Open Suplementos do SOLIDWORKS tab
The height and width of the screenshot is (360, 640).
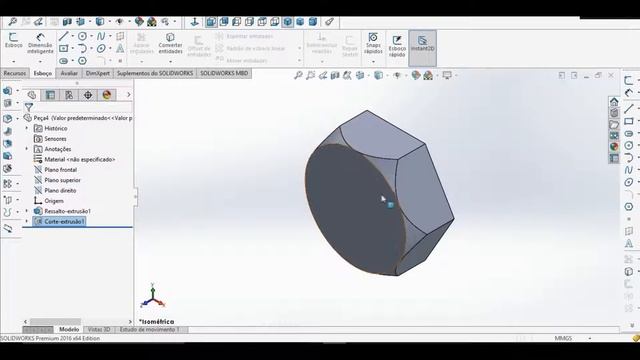[x=155, y=73]
